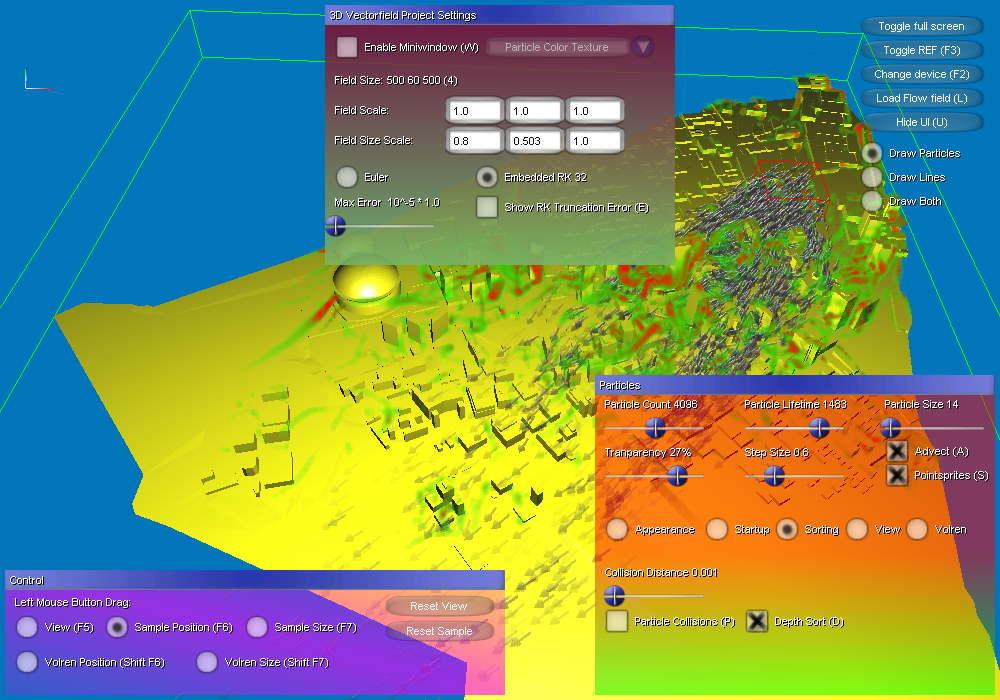Viewport: 1000px width, 700px height.
Task: Click the Field Size Scale 0.503 field
Action: [535, 141]
